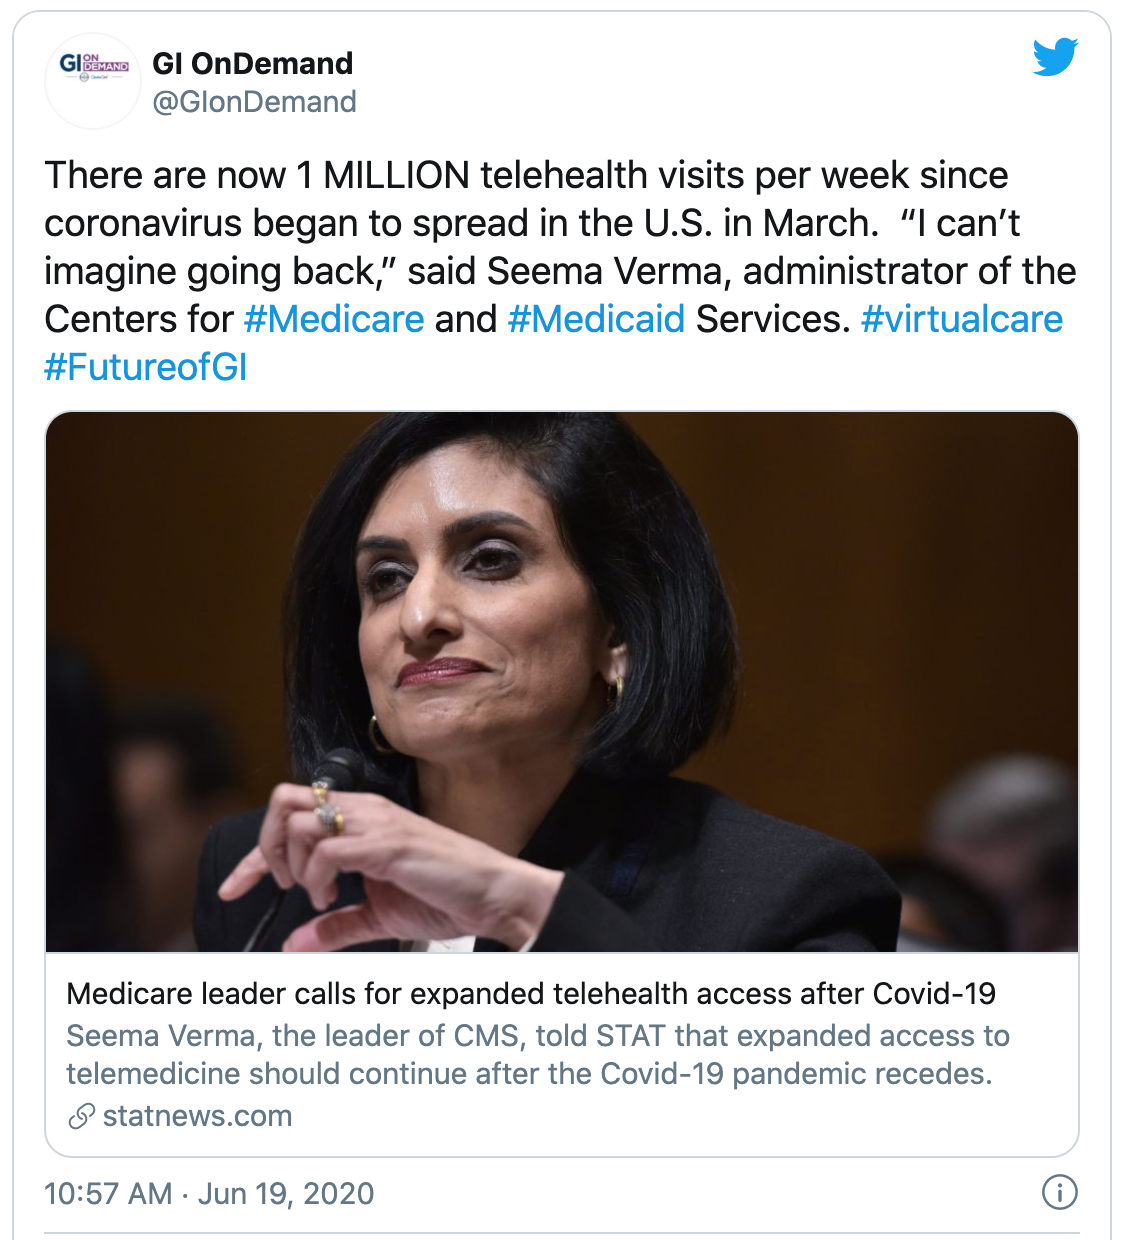Click the Twitter bird logo
The image size is (1124, 1240).
[x=1055, y=57]
